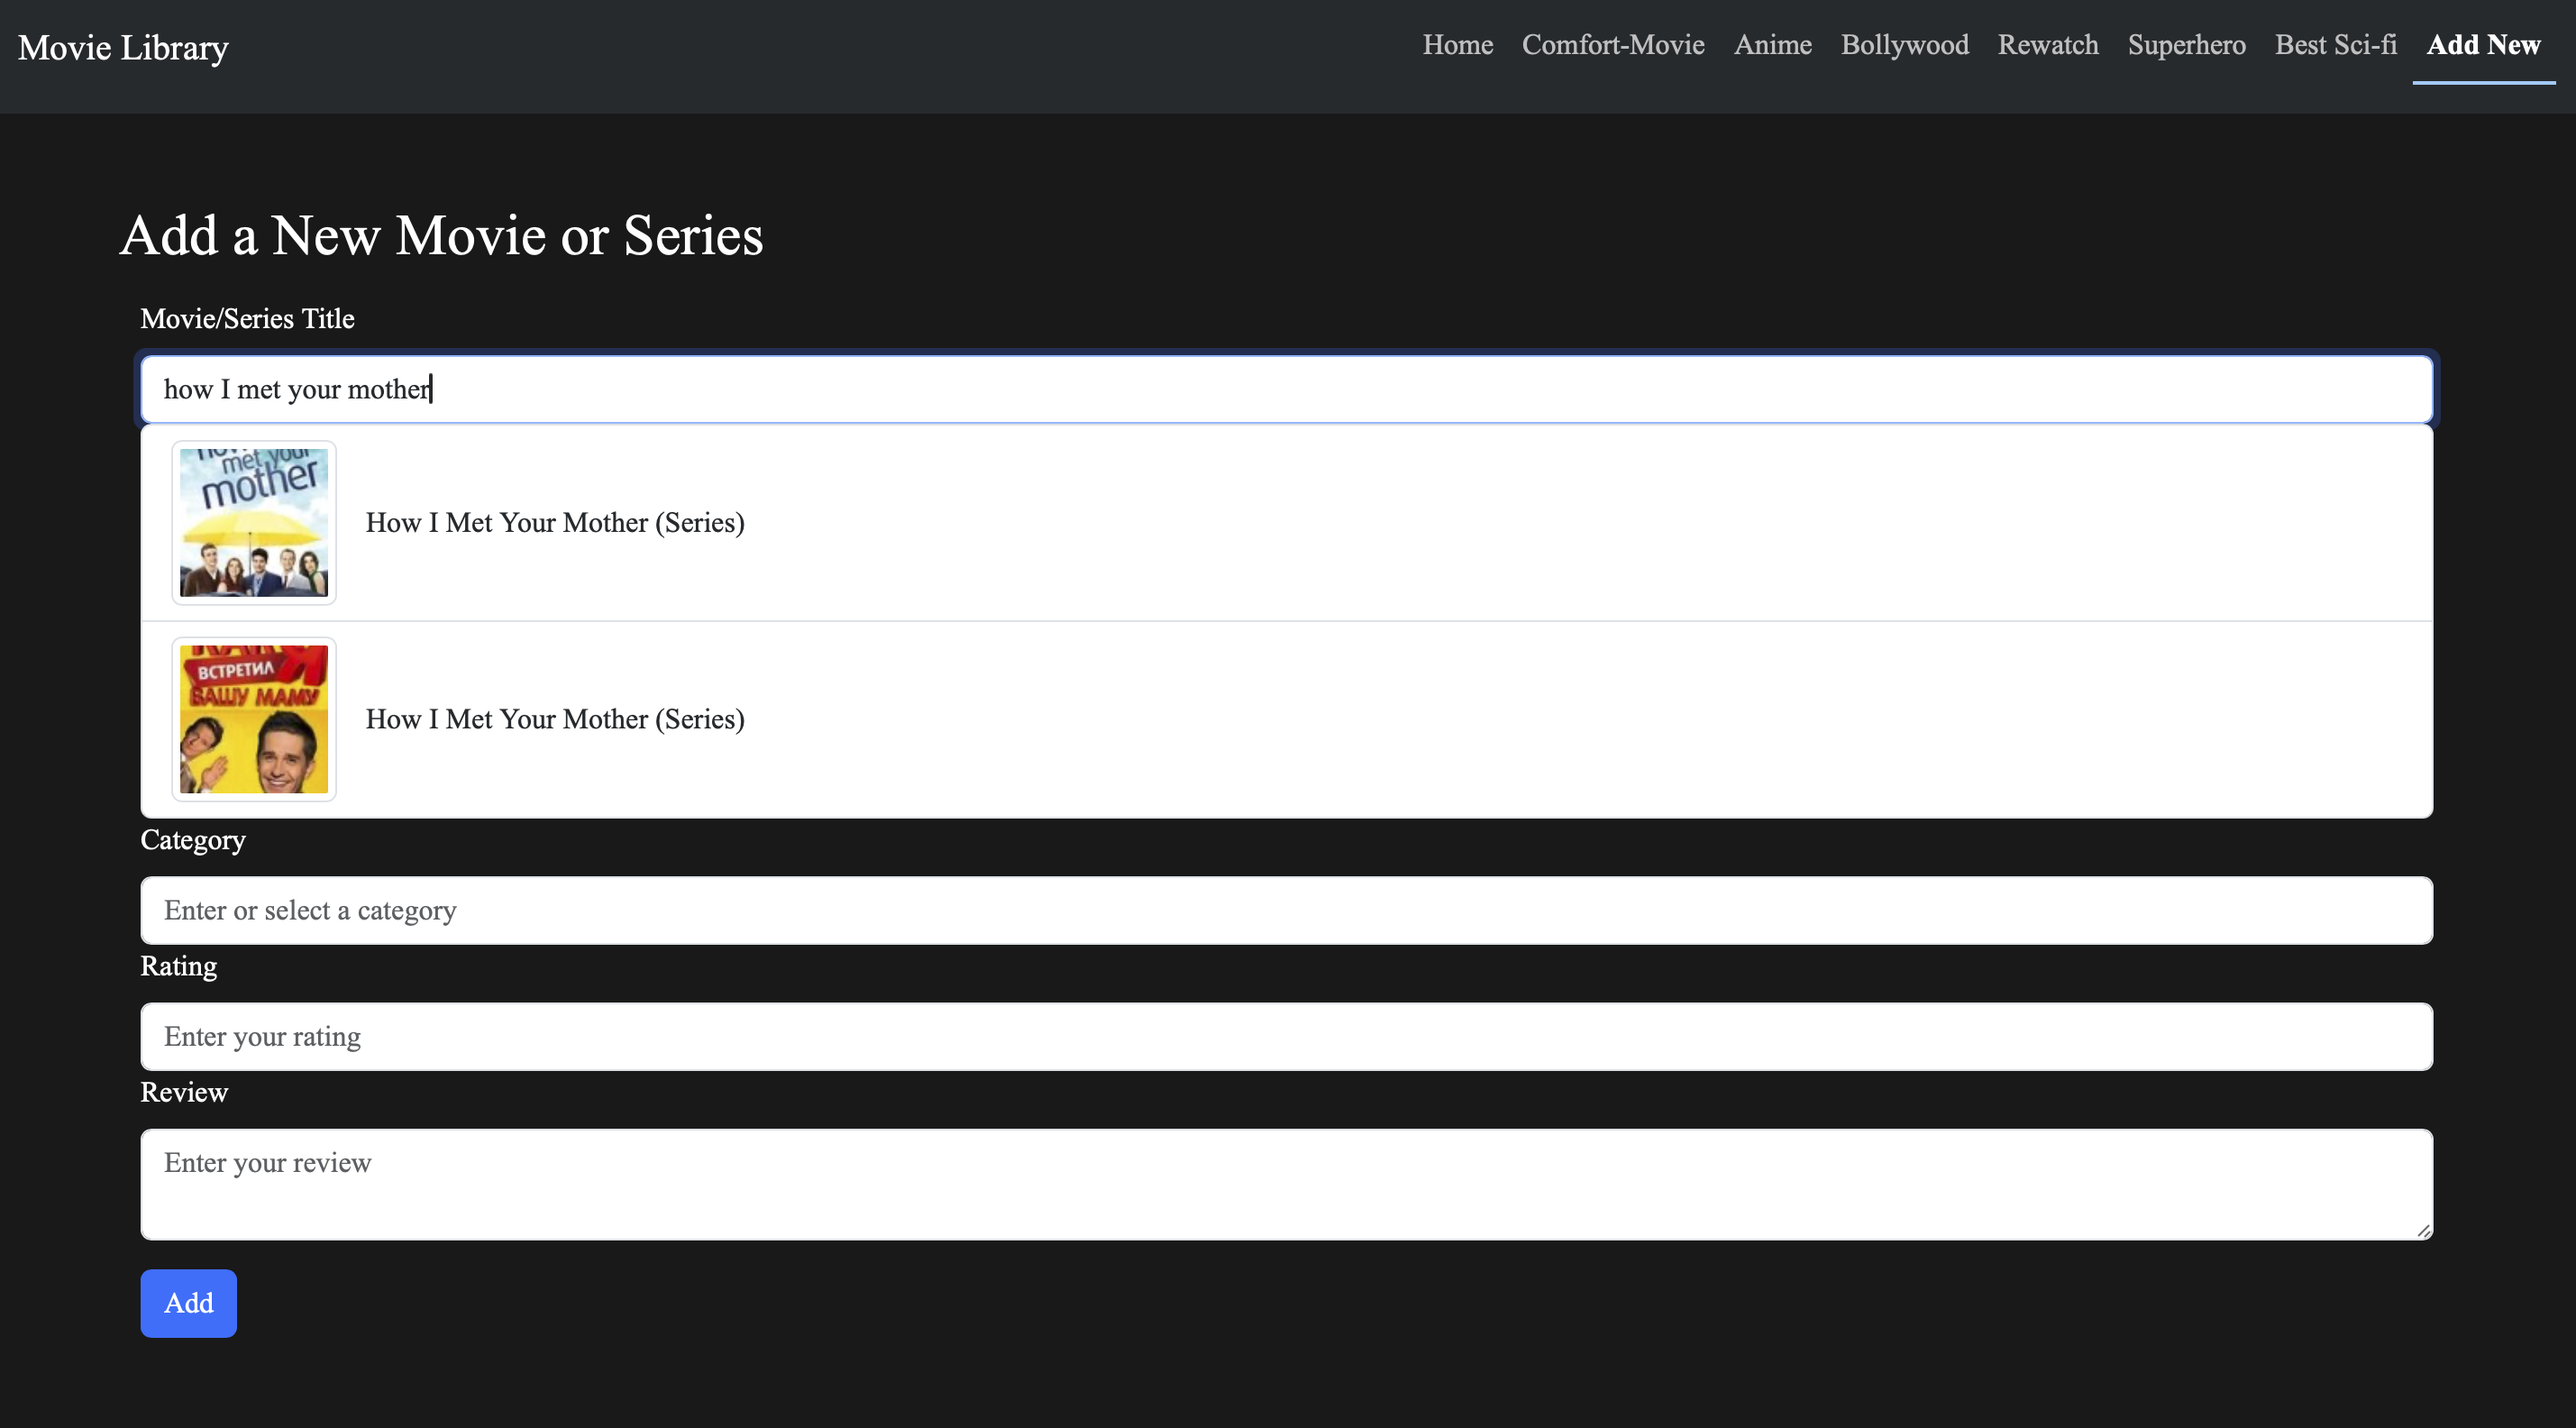The image size is (2576, 1428).
Task: Click into the Rating input field
Action: 1286,1036
